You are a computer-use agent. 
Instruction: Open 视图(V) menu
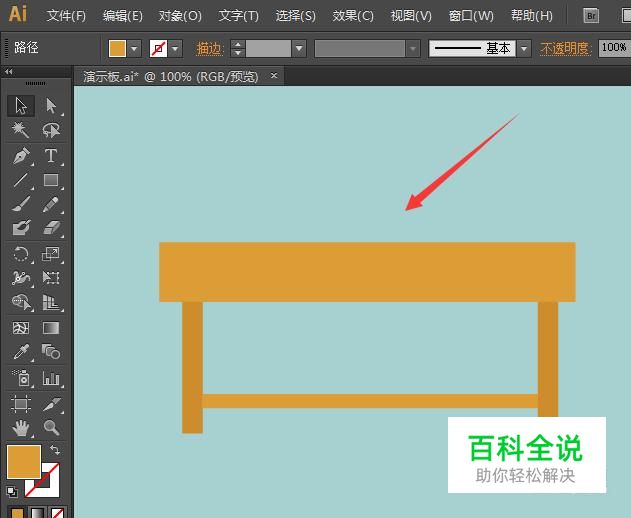click(x=411, y=16)
